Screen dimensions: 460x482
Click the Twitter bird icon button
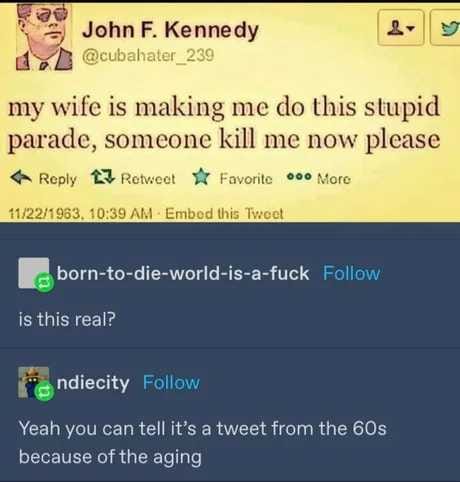446,28
